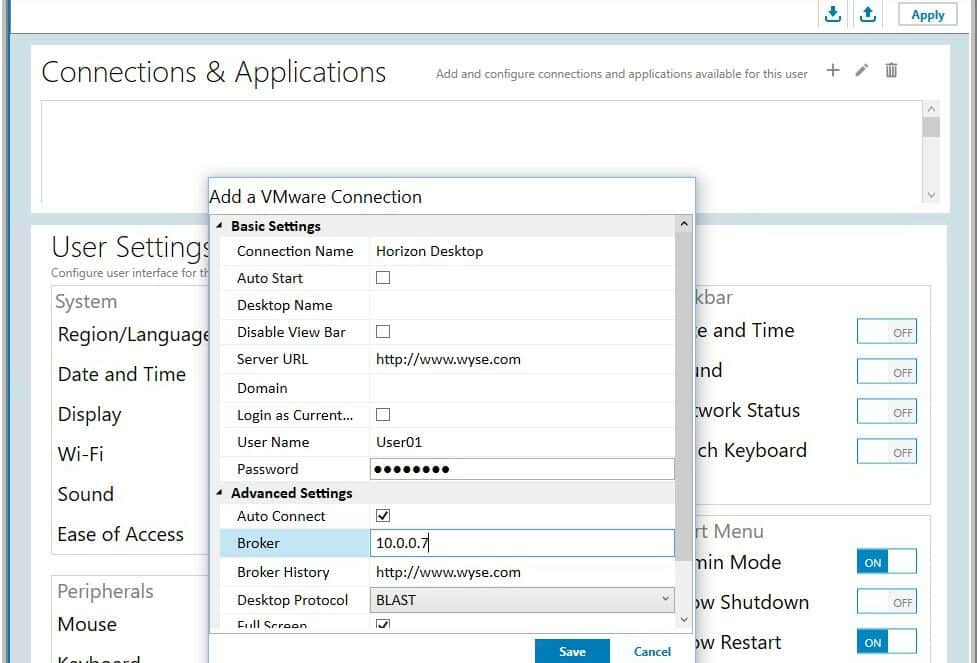This screenshot has height=663, width=977.
Task: Click the Broker row label
Action: [258, 543]
